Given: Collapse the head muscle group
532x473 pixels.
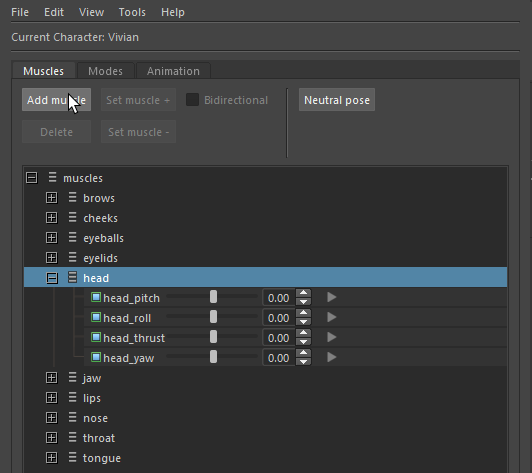Looking at the screenshot, I should click(52, 278).
